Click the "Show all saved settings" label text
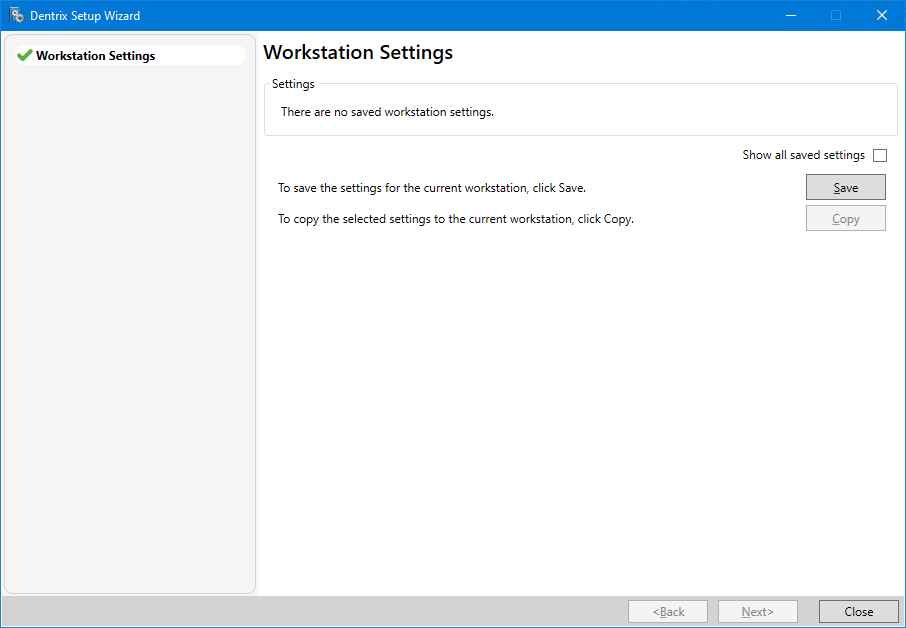 pyautogui.click(x=803, y=155)
